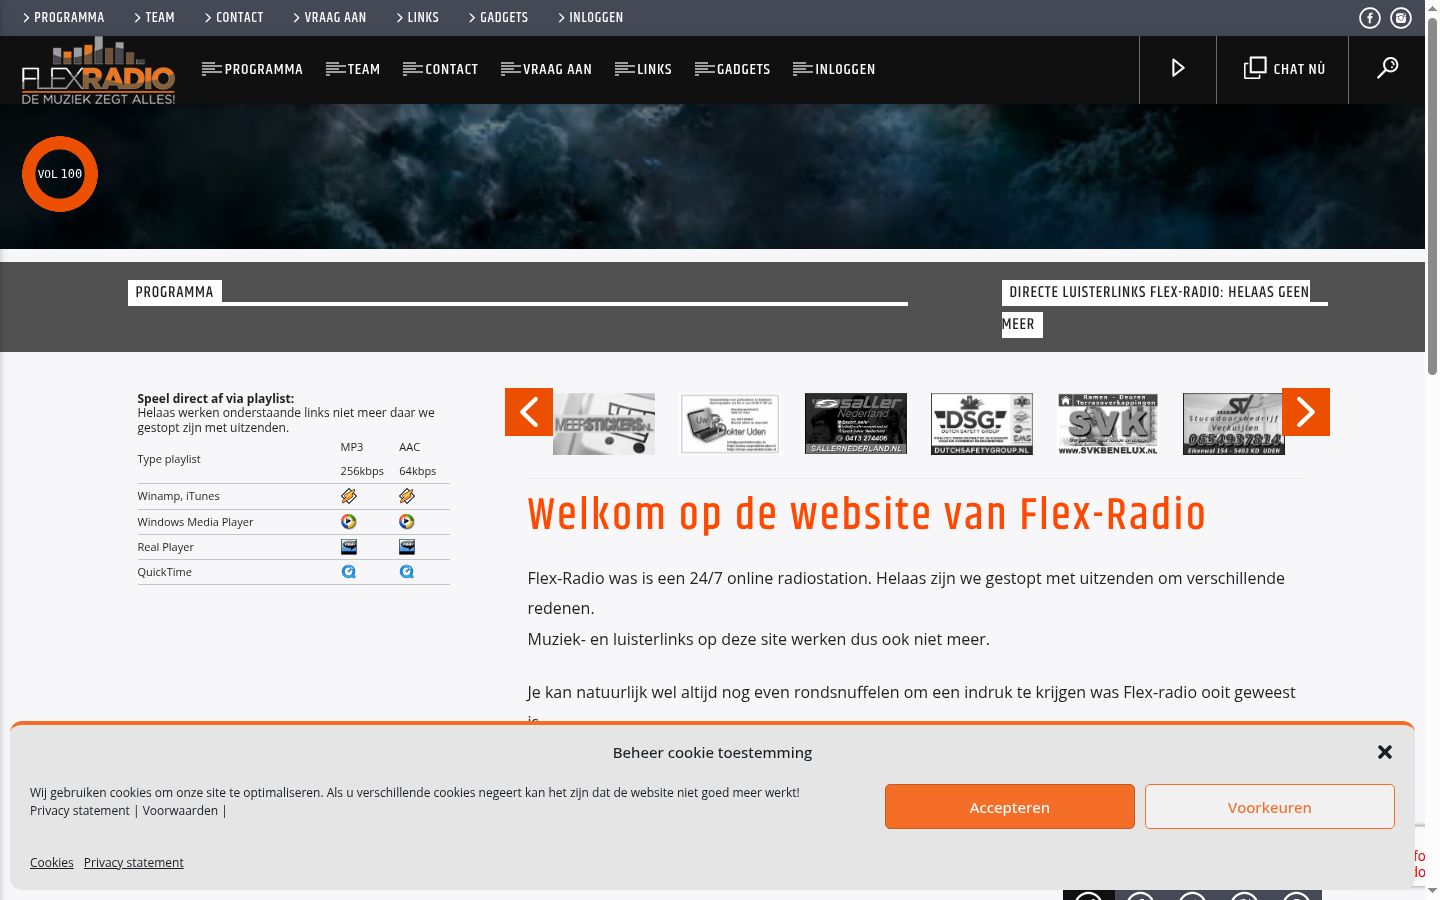Click the 'Winamp, iTunes' row label
Screen dimensions: 1440x900
click(x=179, y=496)
